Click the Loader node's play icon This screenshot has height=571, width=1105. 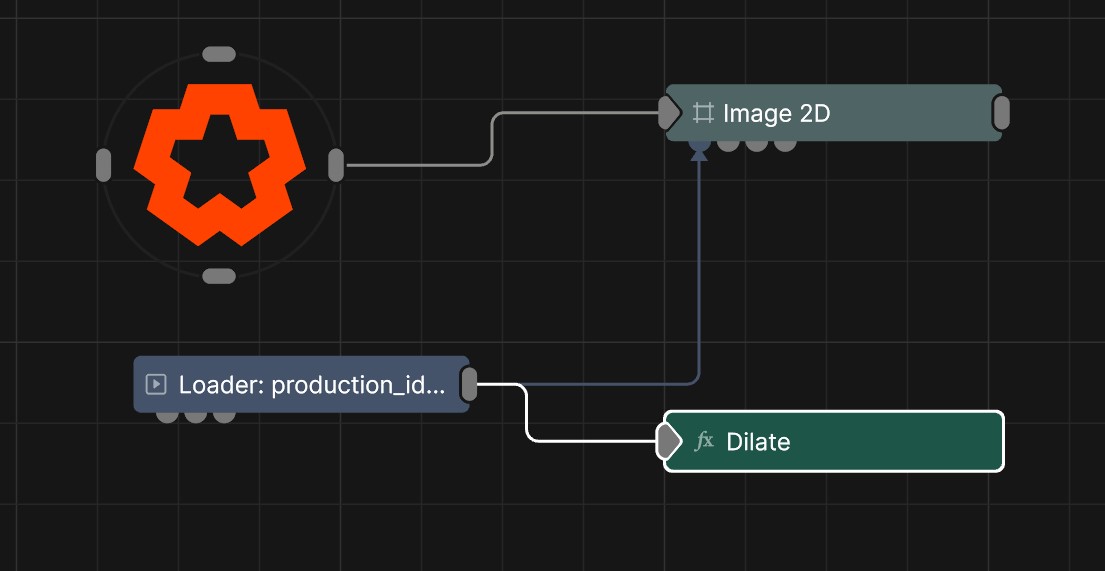point(155,384)
